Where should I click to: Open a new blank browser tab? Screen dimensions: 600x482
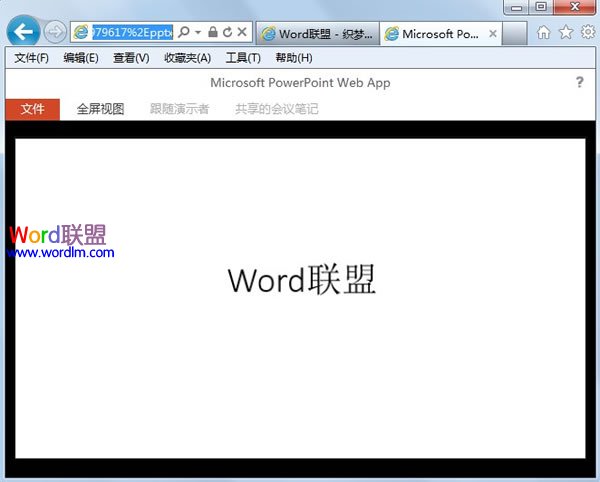coord(514,34)
